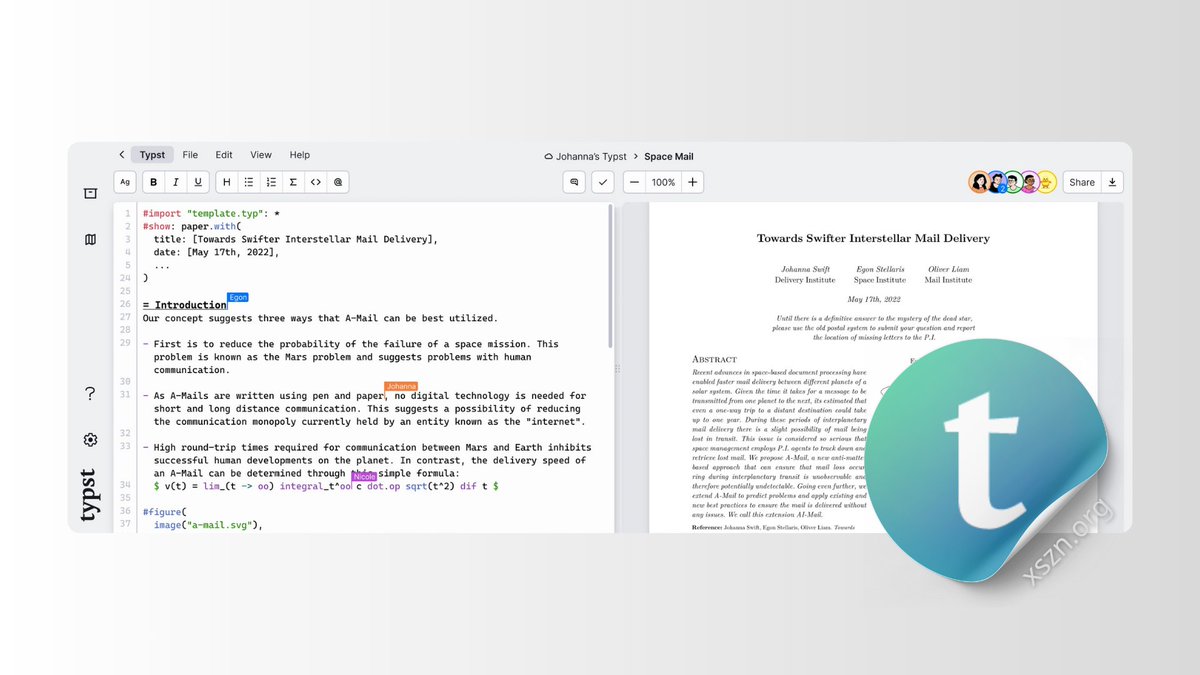Open the Typst menu

(152, 155)
